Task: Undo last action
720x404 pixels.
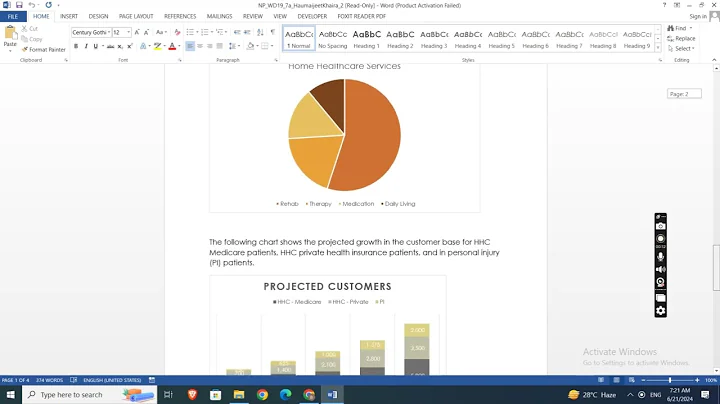Action: (x=31, y=5)
